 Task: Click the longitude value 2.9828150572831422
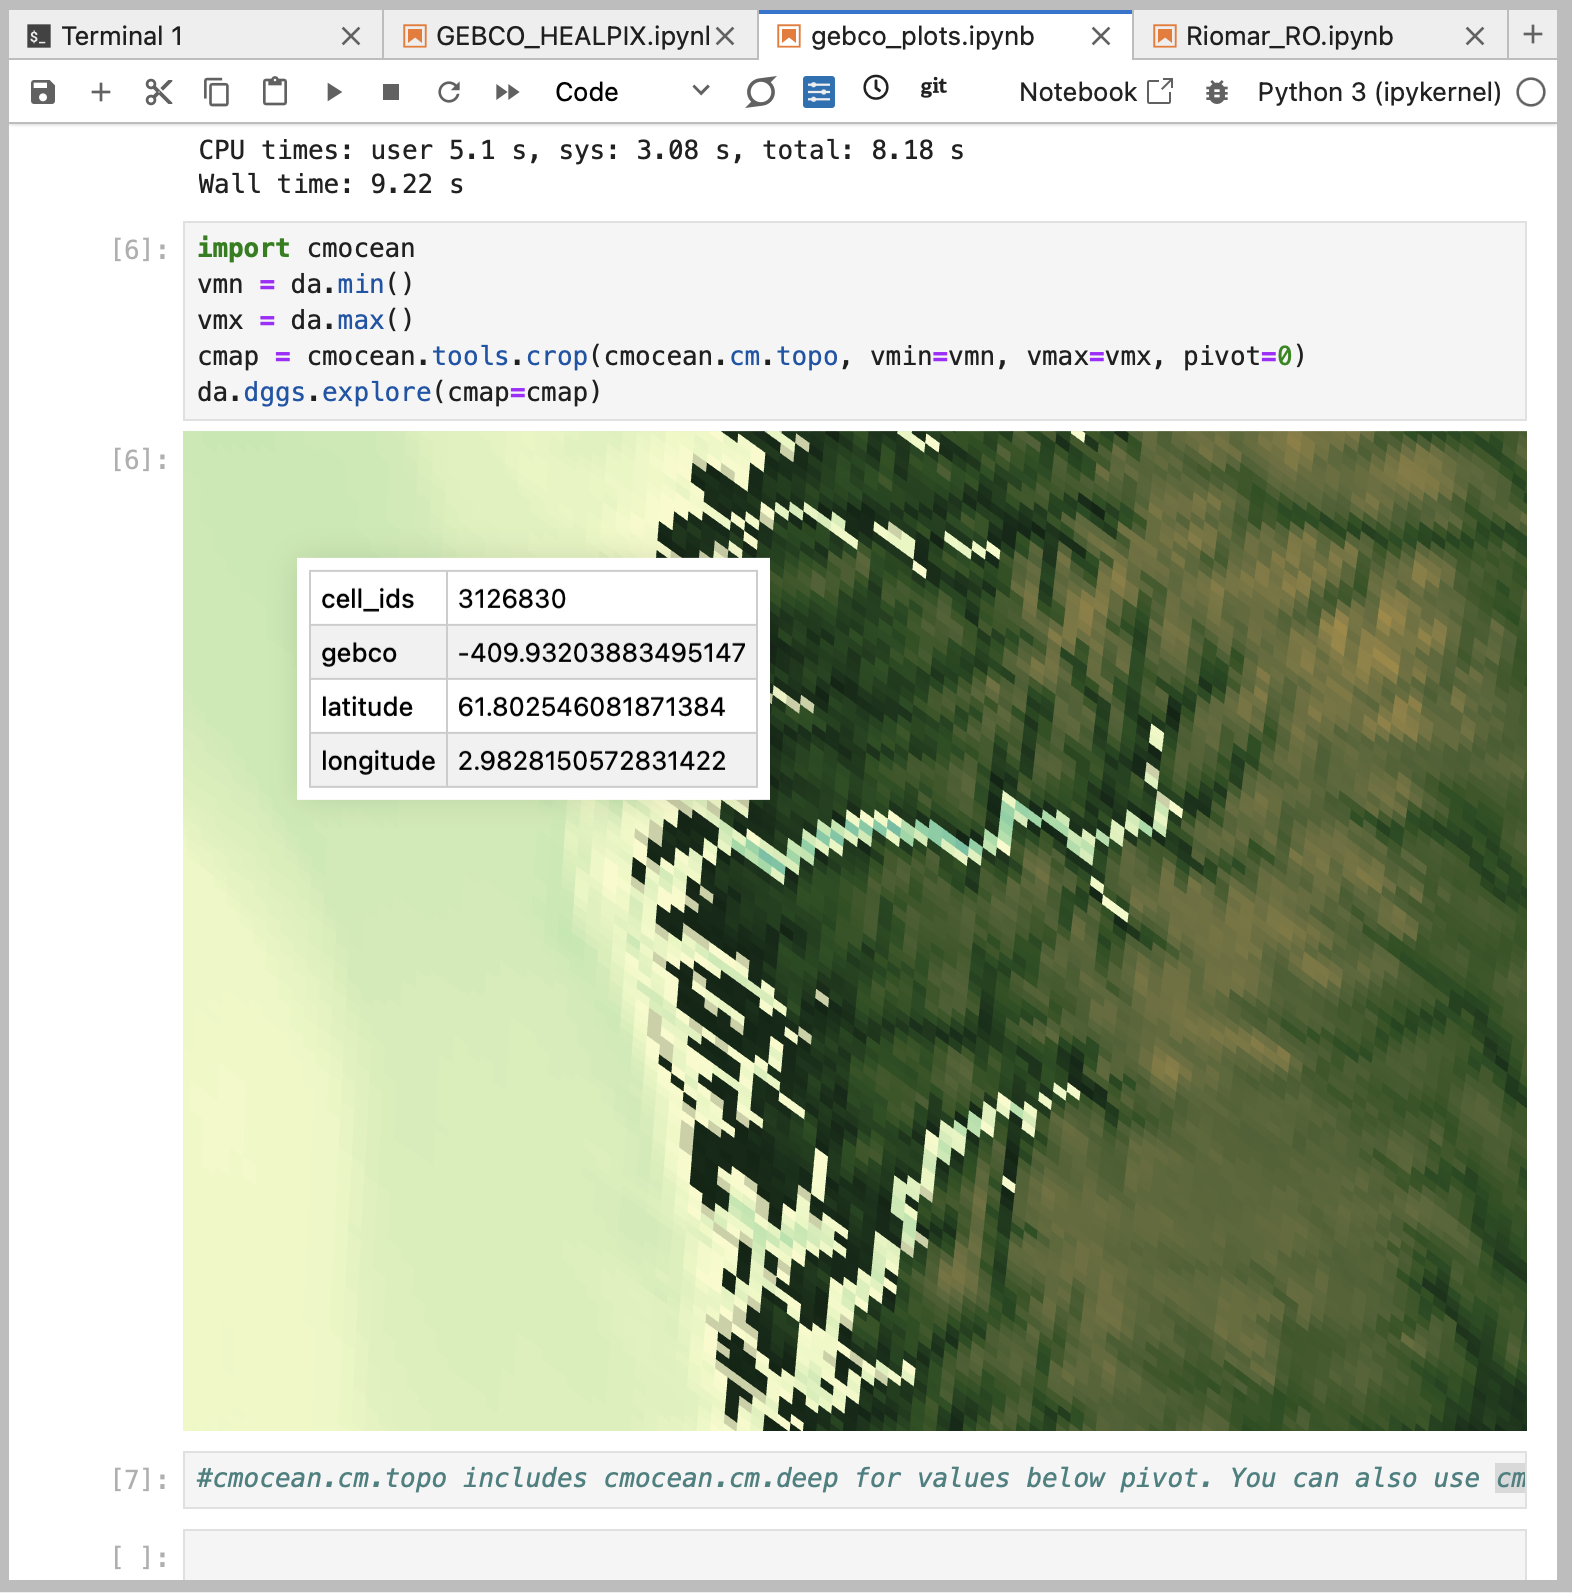pos(601,761)
